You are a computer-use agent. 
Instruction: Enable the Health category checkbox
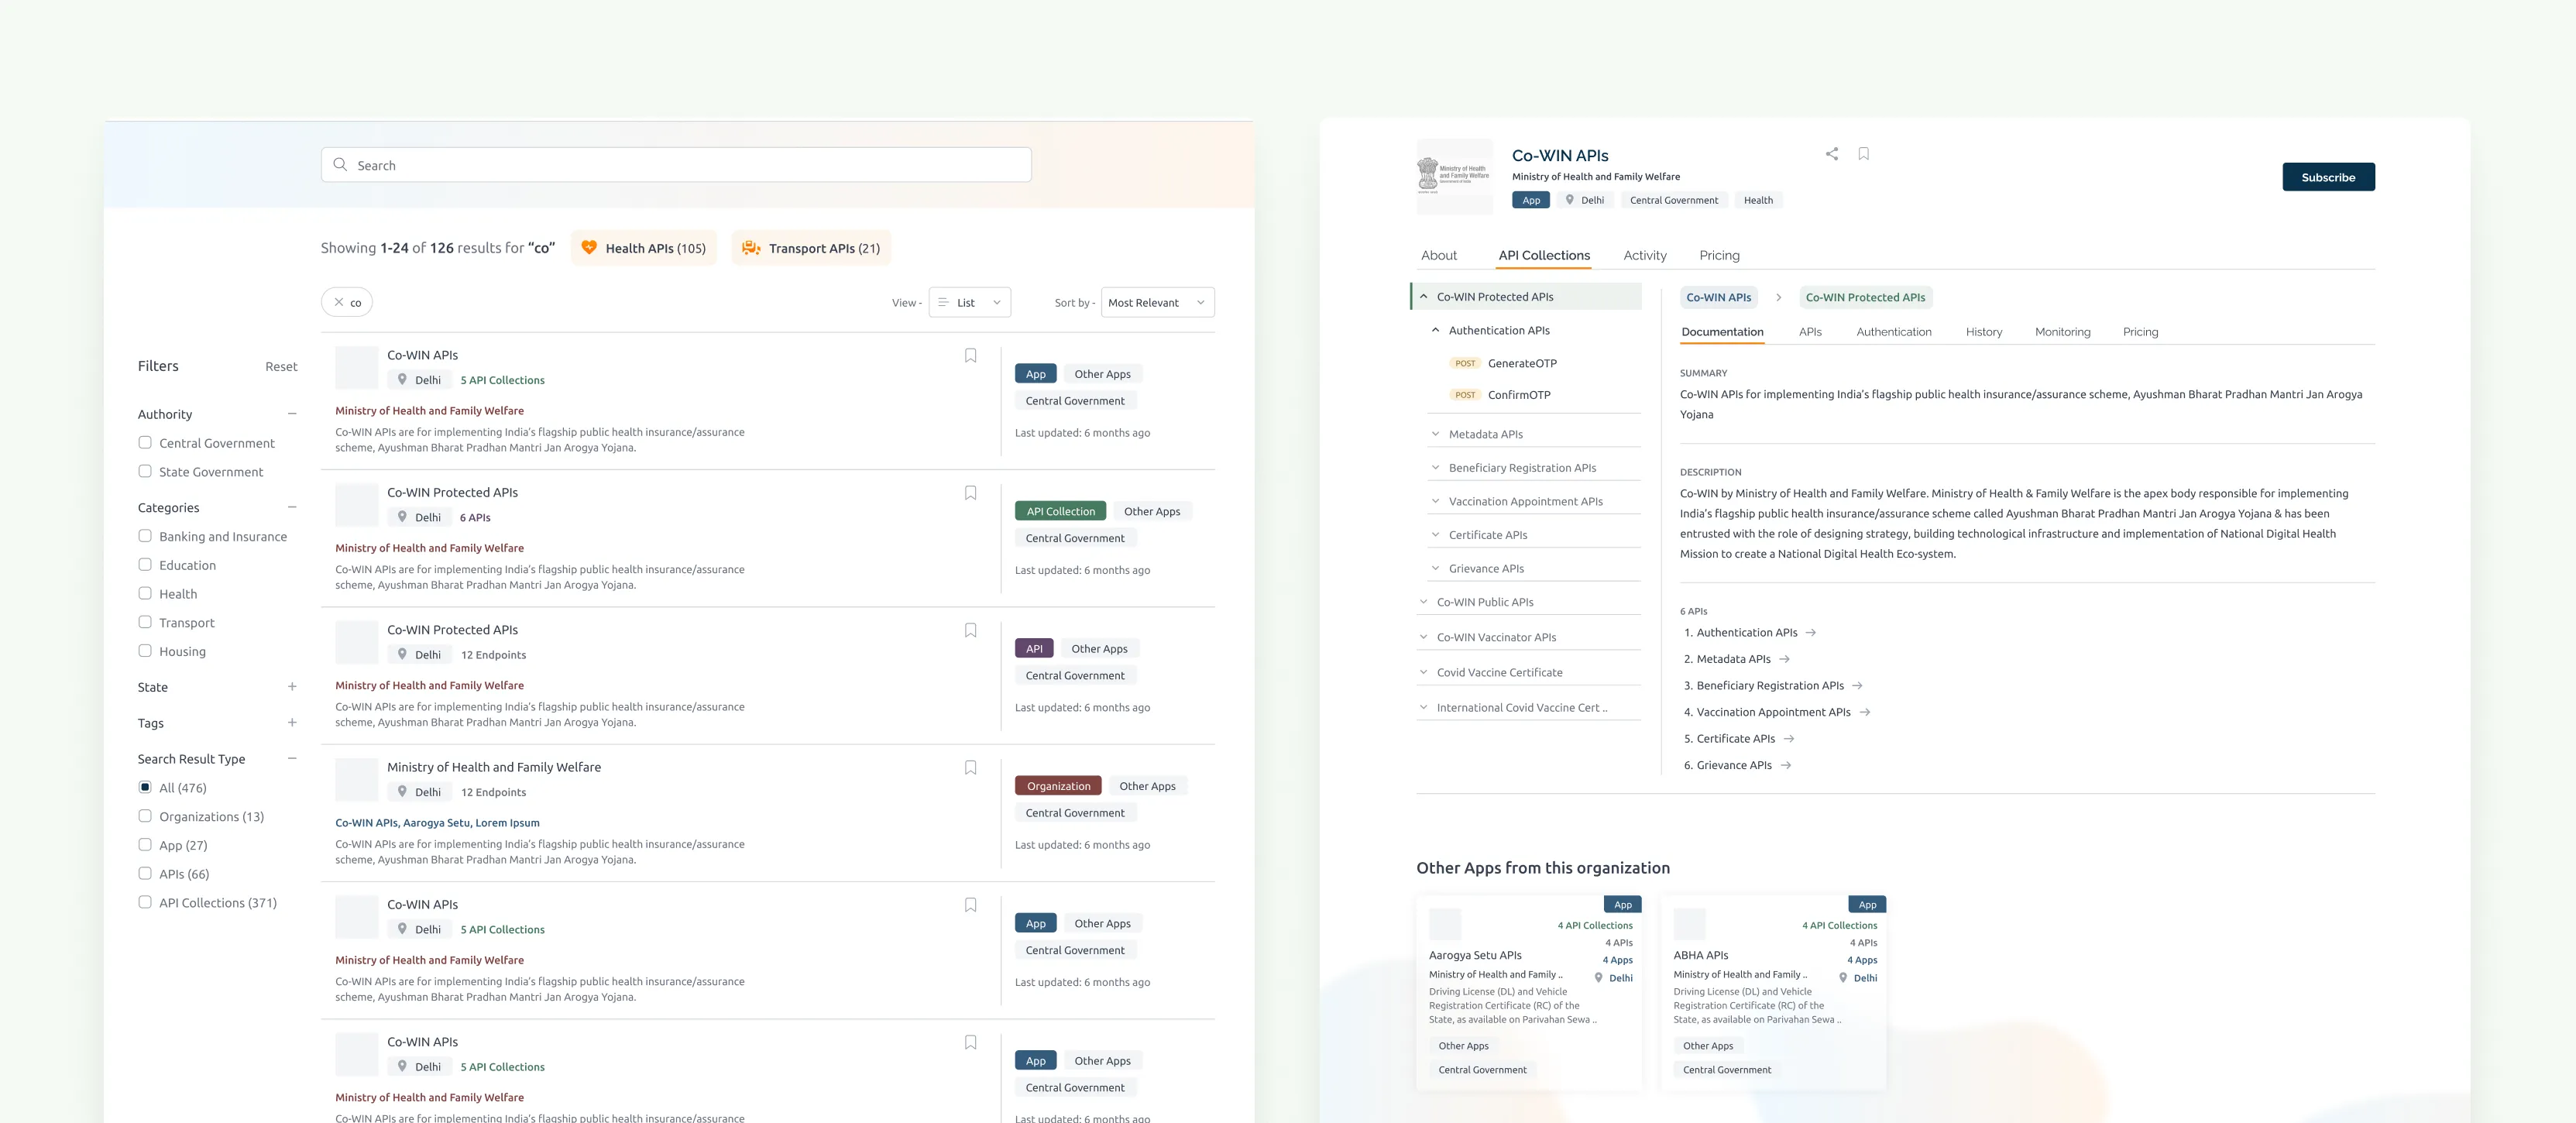click(145, 594)
